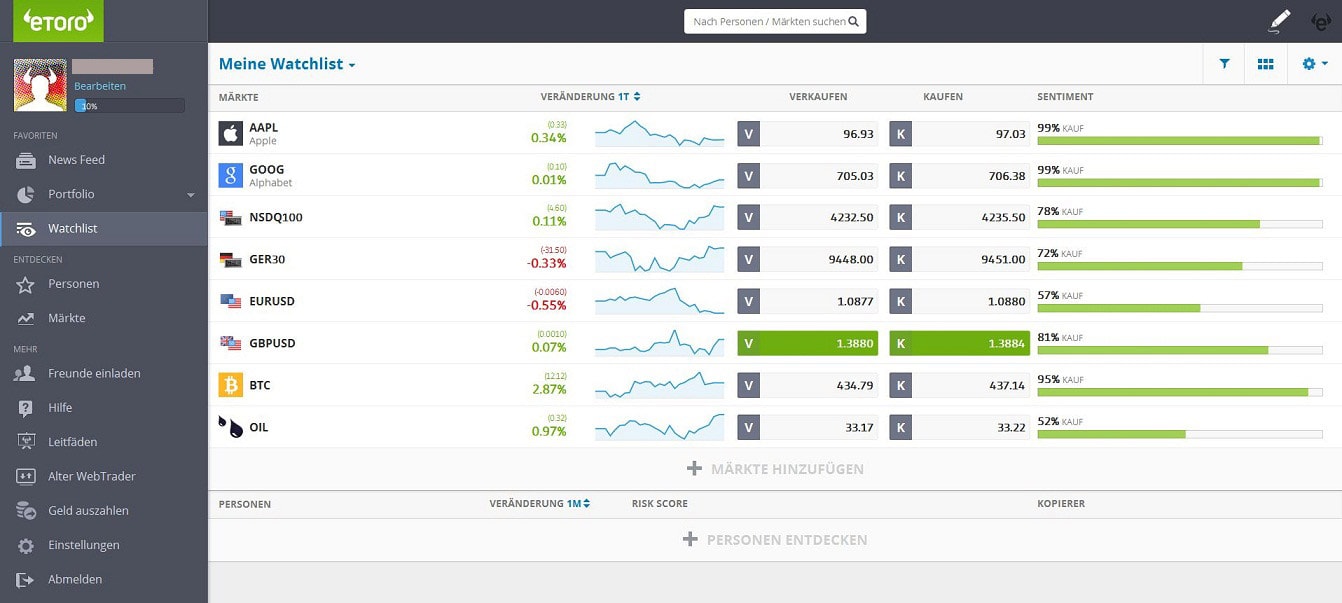Focus the Personen / Märkte search field
The height and width of the screenshot is (603, 1342).
coord(775,21)
